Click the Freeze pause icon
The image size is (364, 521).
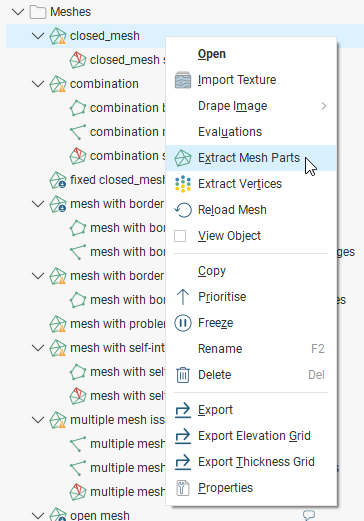183,323
